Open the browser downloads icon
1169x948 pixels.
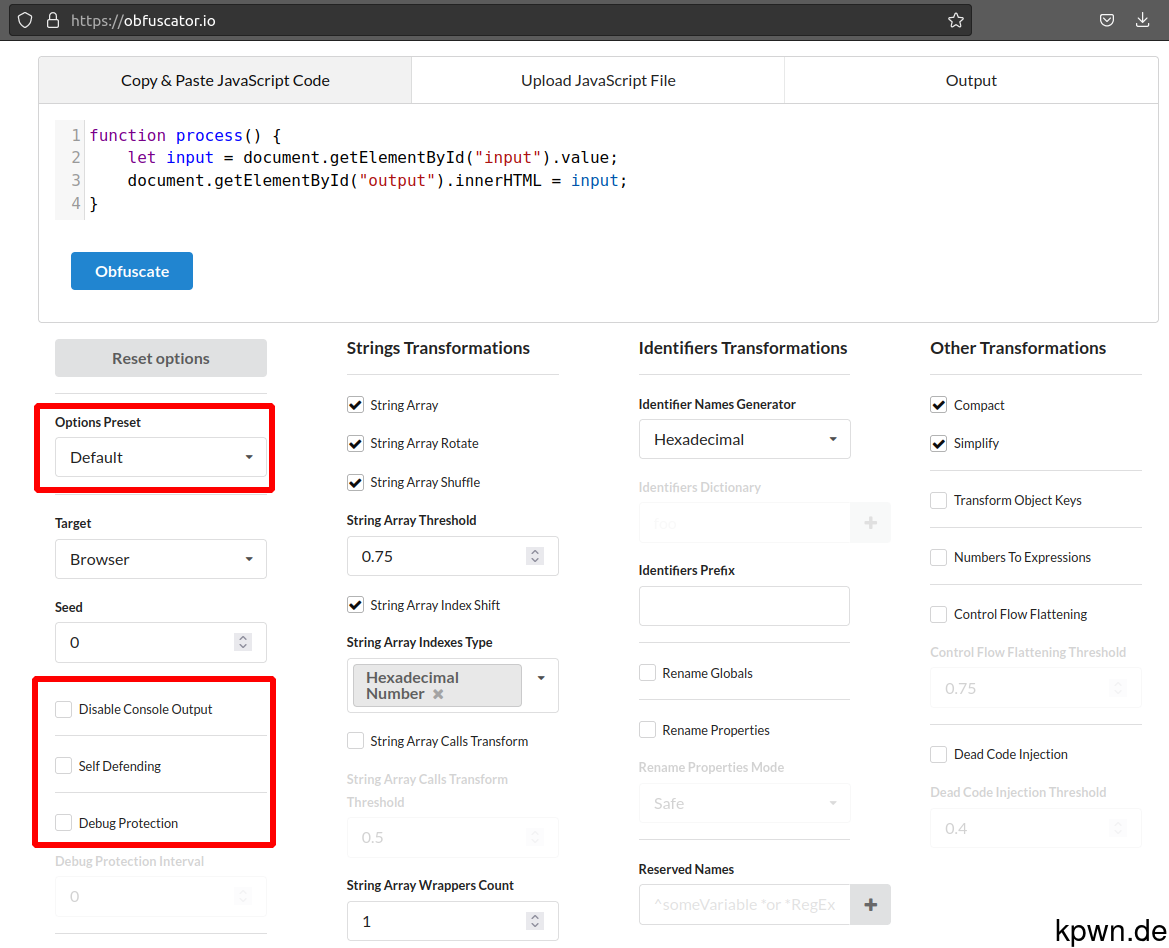(1142, 19)
